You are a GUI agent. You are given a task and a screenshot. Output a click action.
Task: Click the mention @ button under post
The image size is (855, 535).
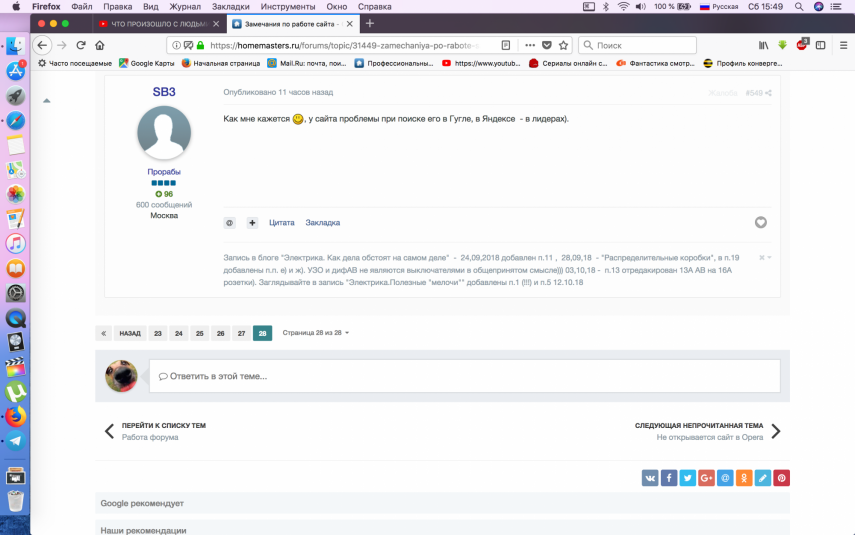point(230,223)
